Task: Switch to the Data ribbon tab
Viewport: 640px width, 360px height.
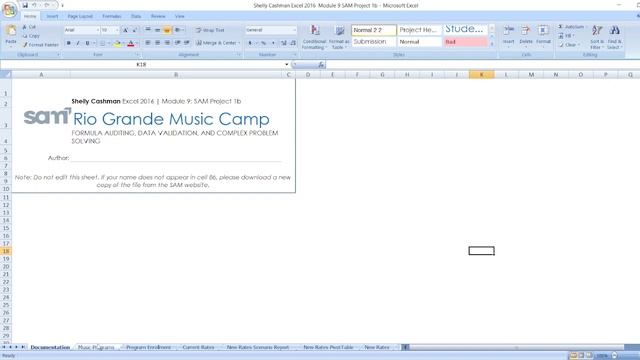Action: click(136, 16)
